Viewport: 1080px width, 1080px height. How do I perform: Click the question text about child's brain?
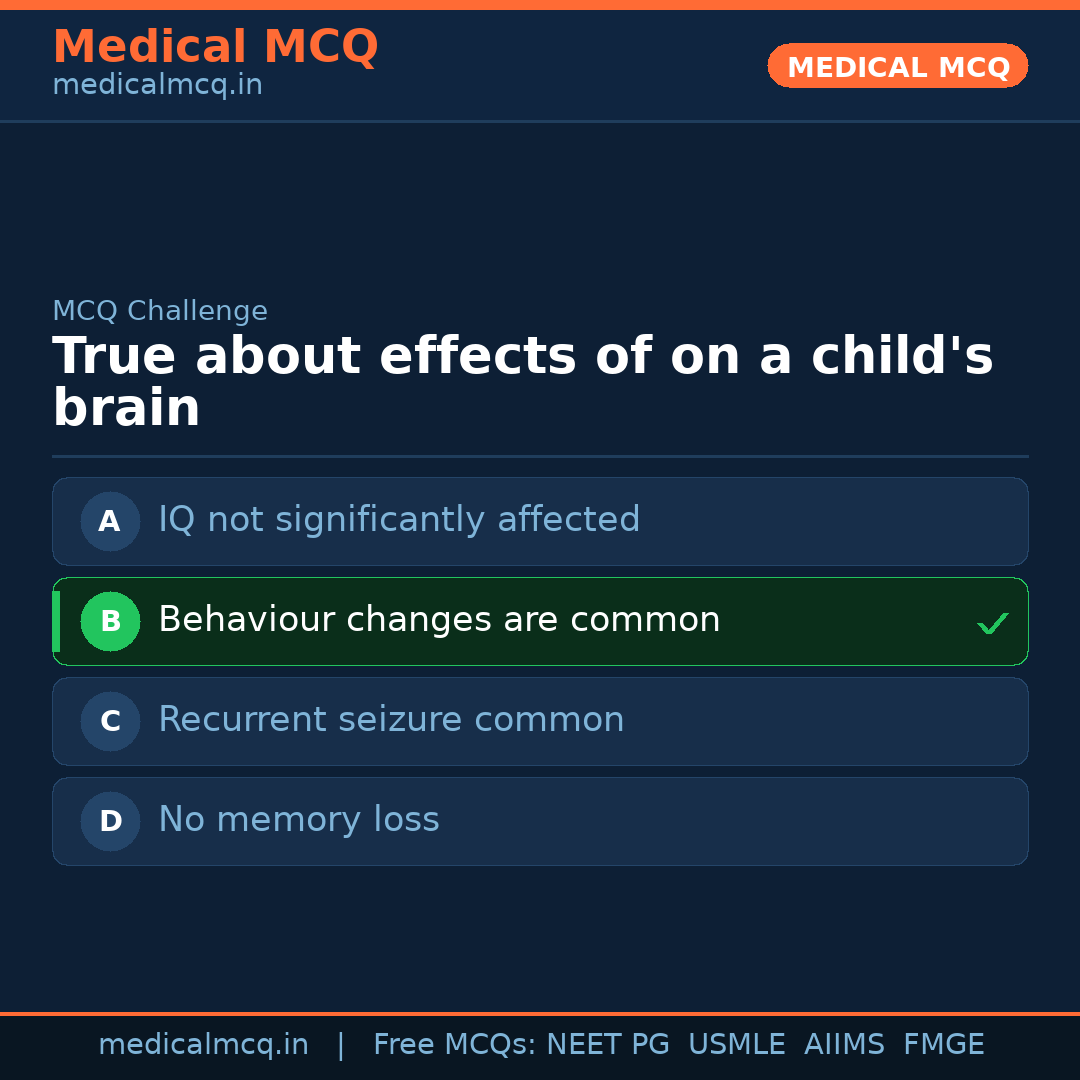click(522, 382)
